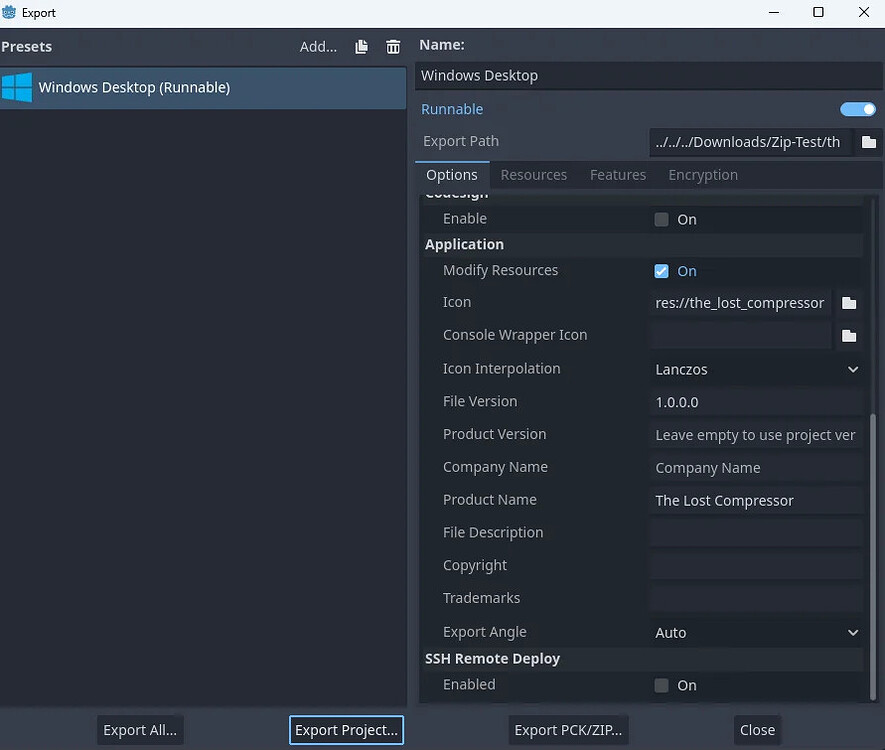
Task: Toggle the Runnable switch off
Action: tap(857, 109)
